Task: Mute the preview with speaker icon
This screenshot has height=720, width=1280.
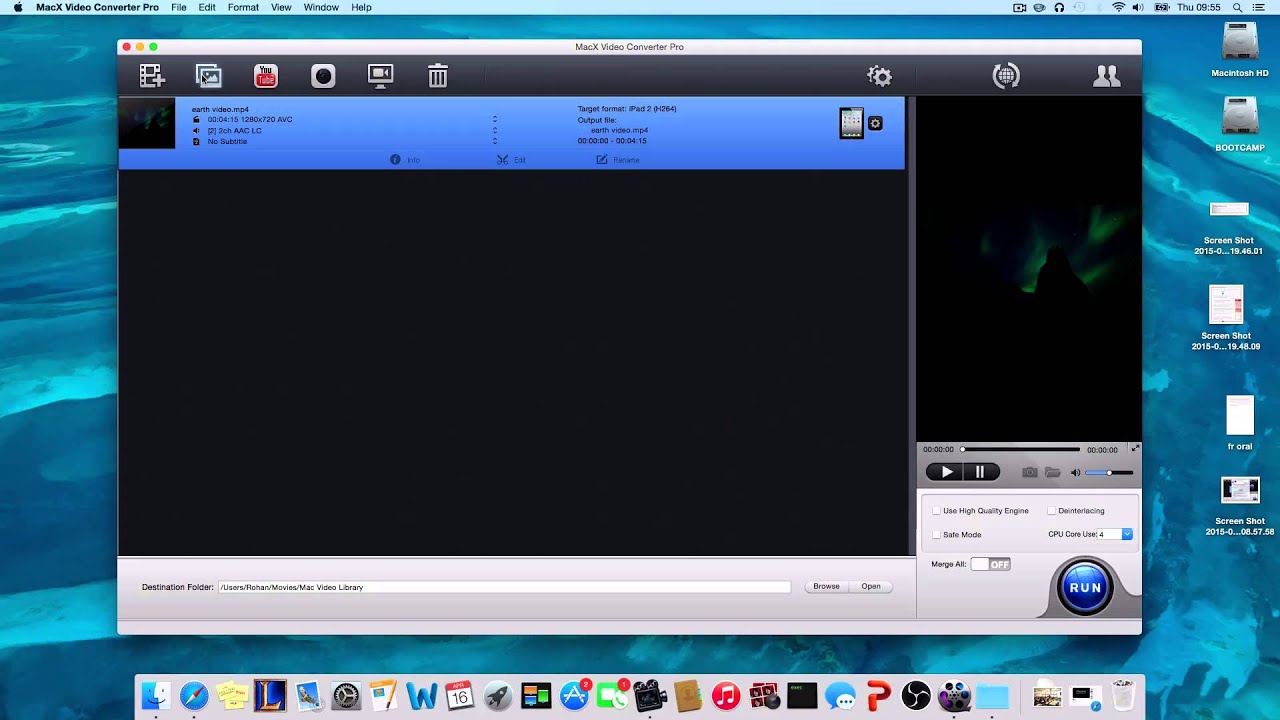Action: [1076, 472]
